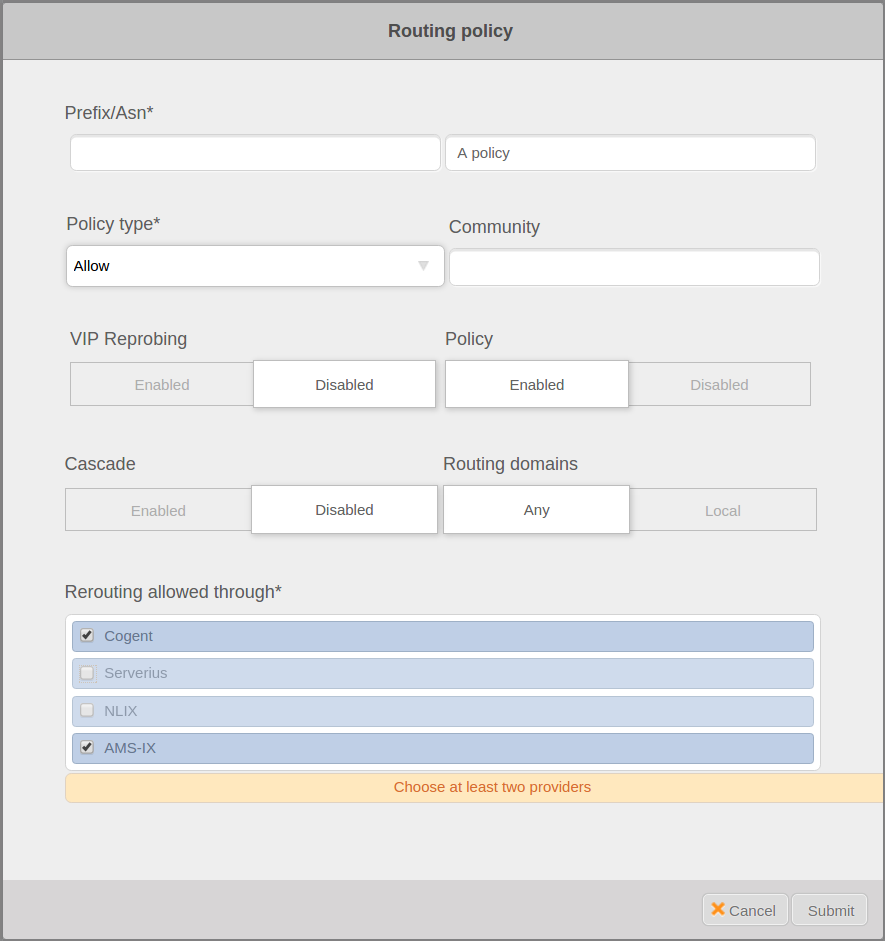Set Policy to Disabled
The image size is (885, 941).
[719, 384]
